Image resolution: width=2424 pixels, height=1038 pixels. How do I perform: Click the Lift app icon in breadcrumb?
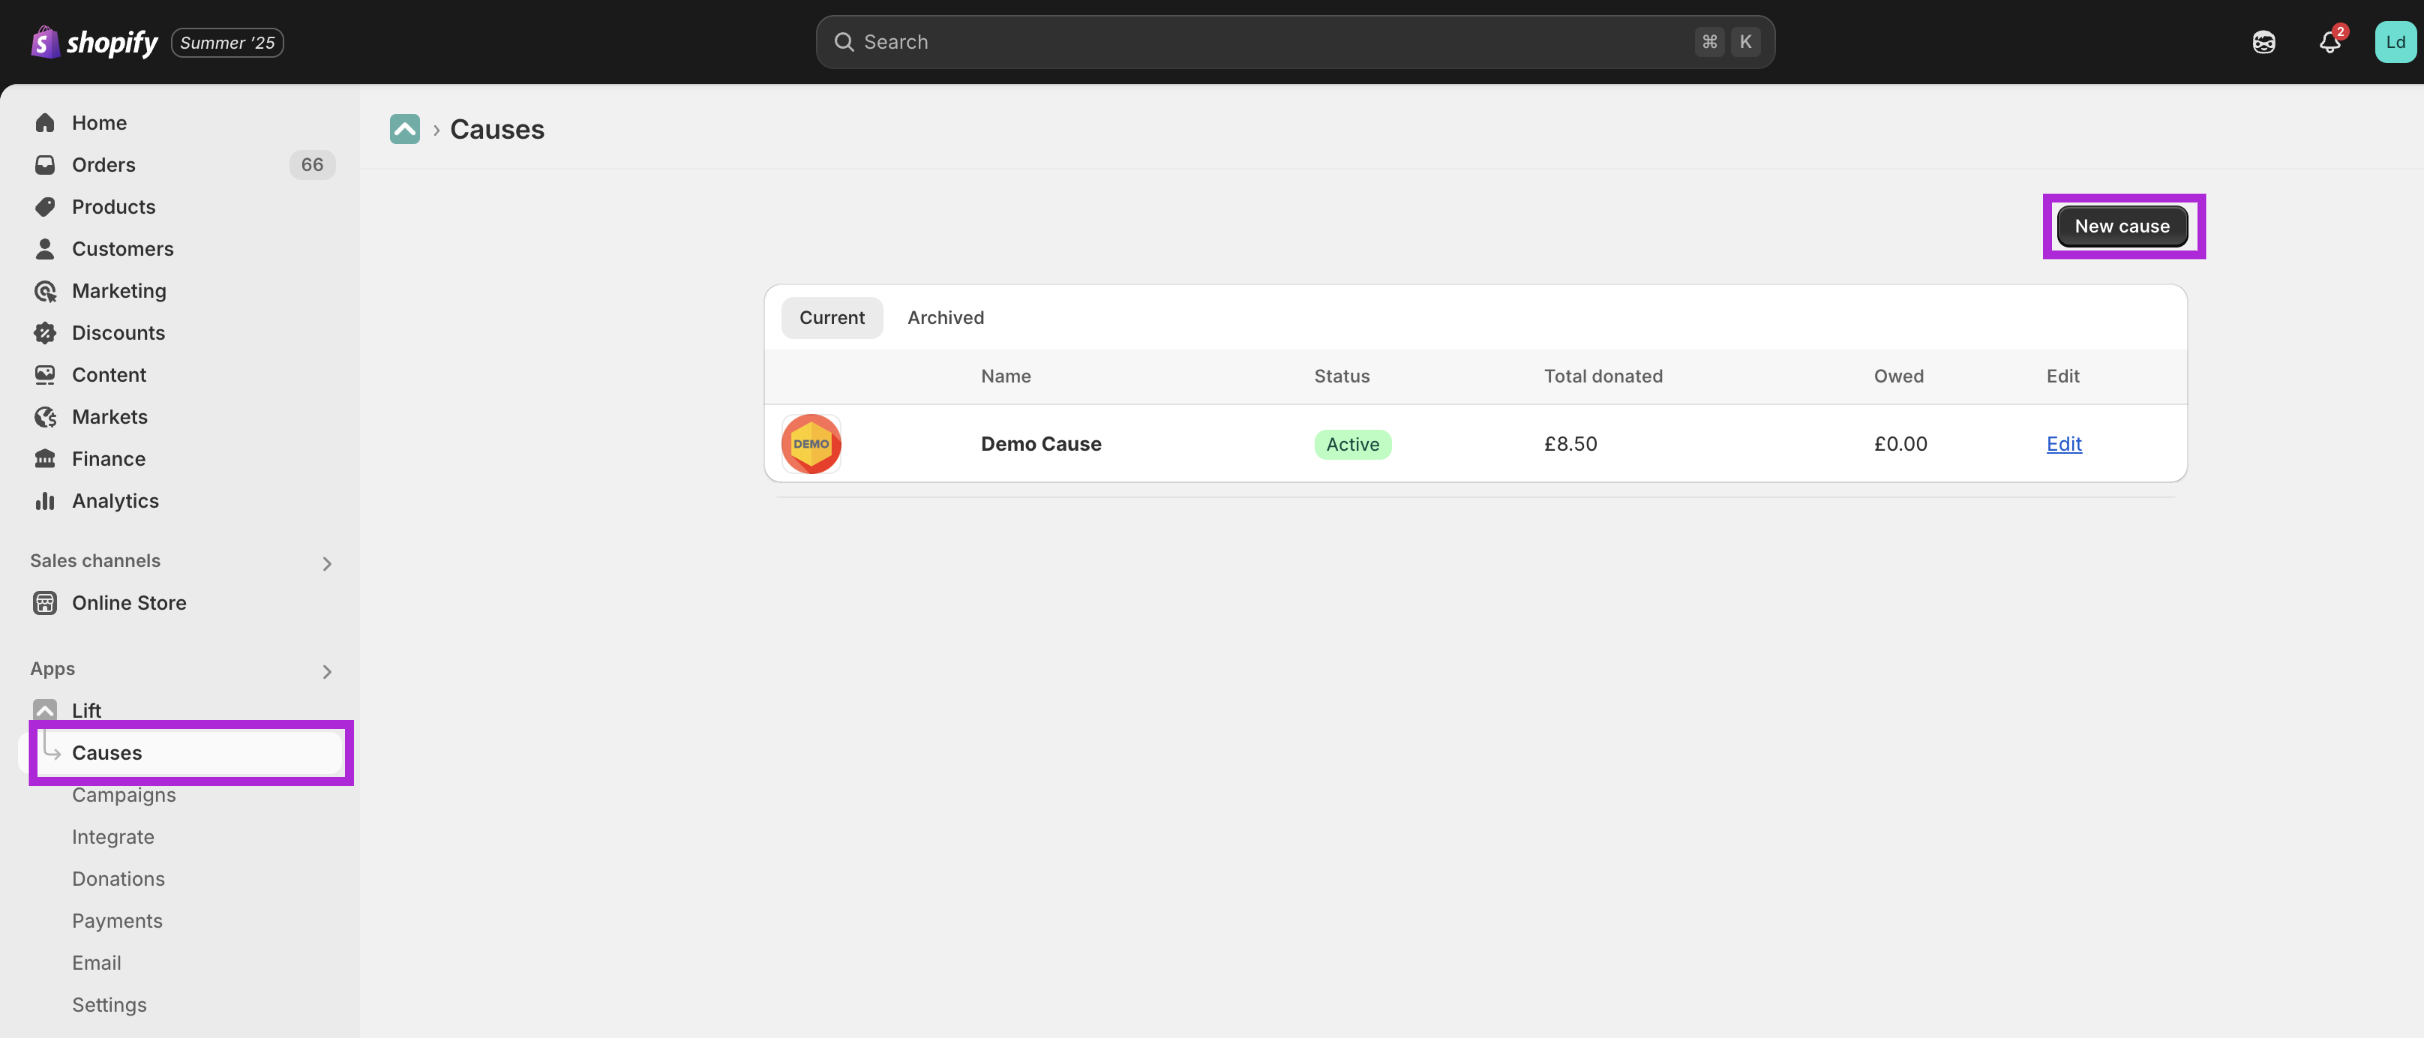(405, 129)
